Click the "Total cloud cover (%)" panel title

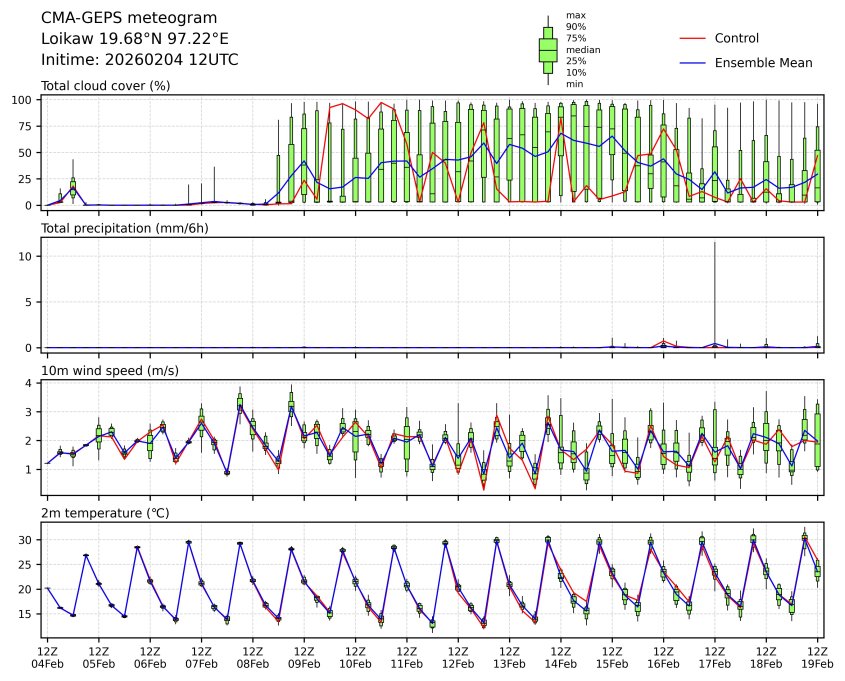point(105,86)
